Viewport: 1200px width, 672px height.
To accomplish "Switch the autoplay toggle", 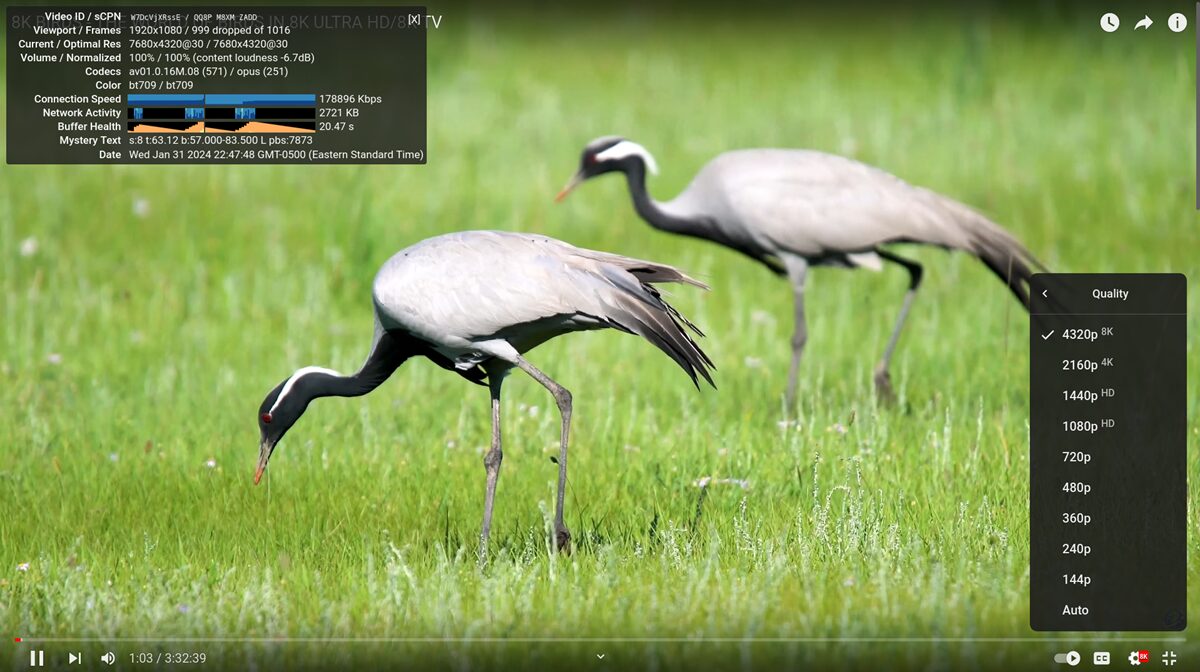I will coord(1067,658).
